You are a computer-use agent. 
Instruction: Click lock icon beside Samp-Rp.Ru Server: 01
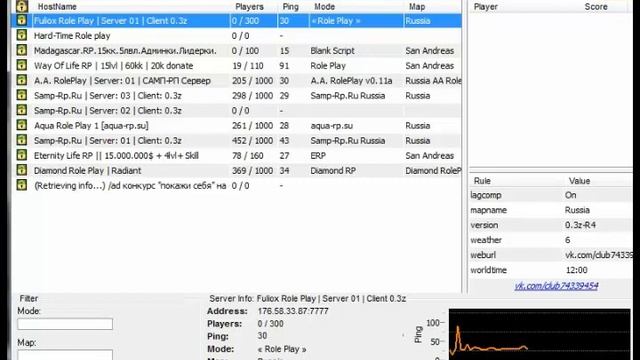(x=22, y=140)
